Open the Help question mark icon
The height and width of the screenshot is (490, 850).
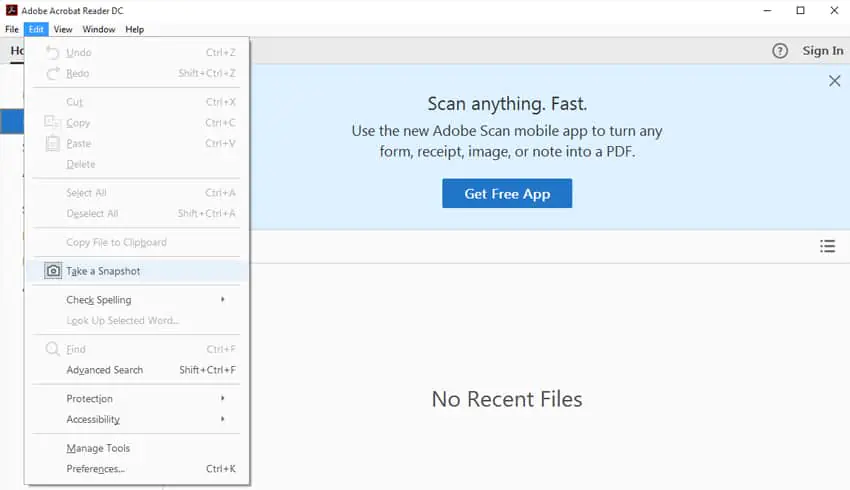point(780,51)
